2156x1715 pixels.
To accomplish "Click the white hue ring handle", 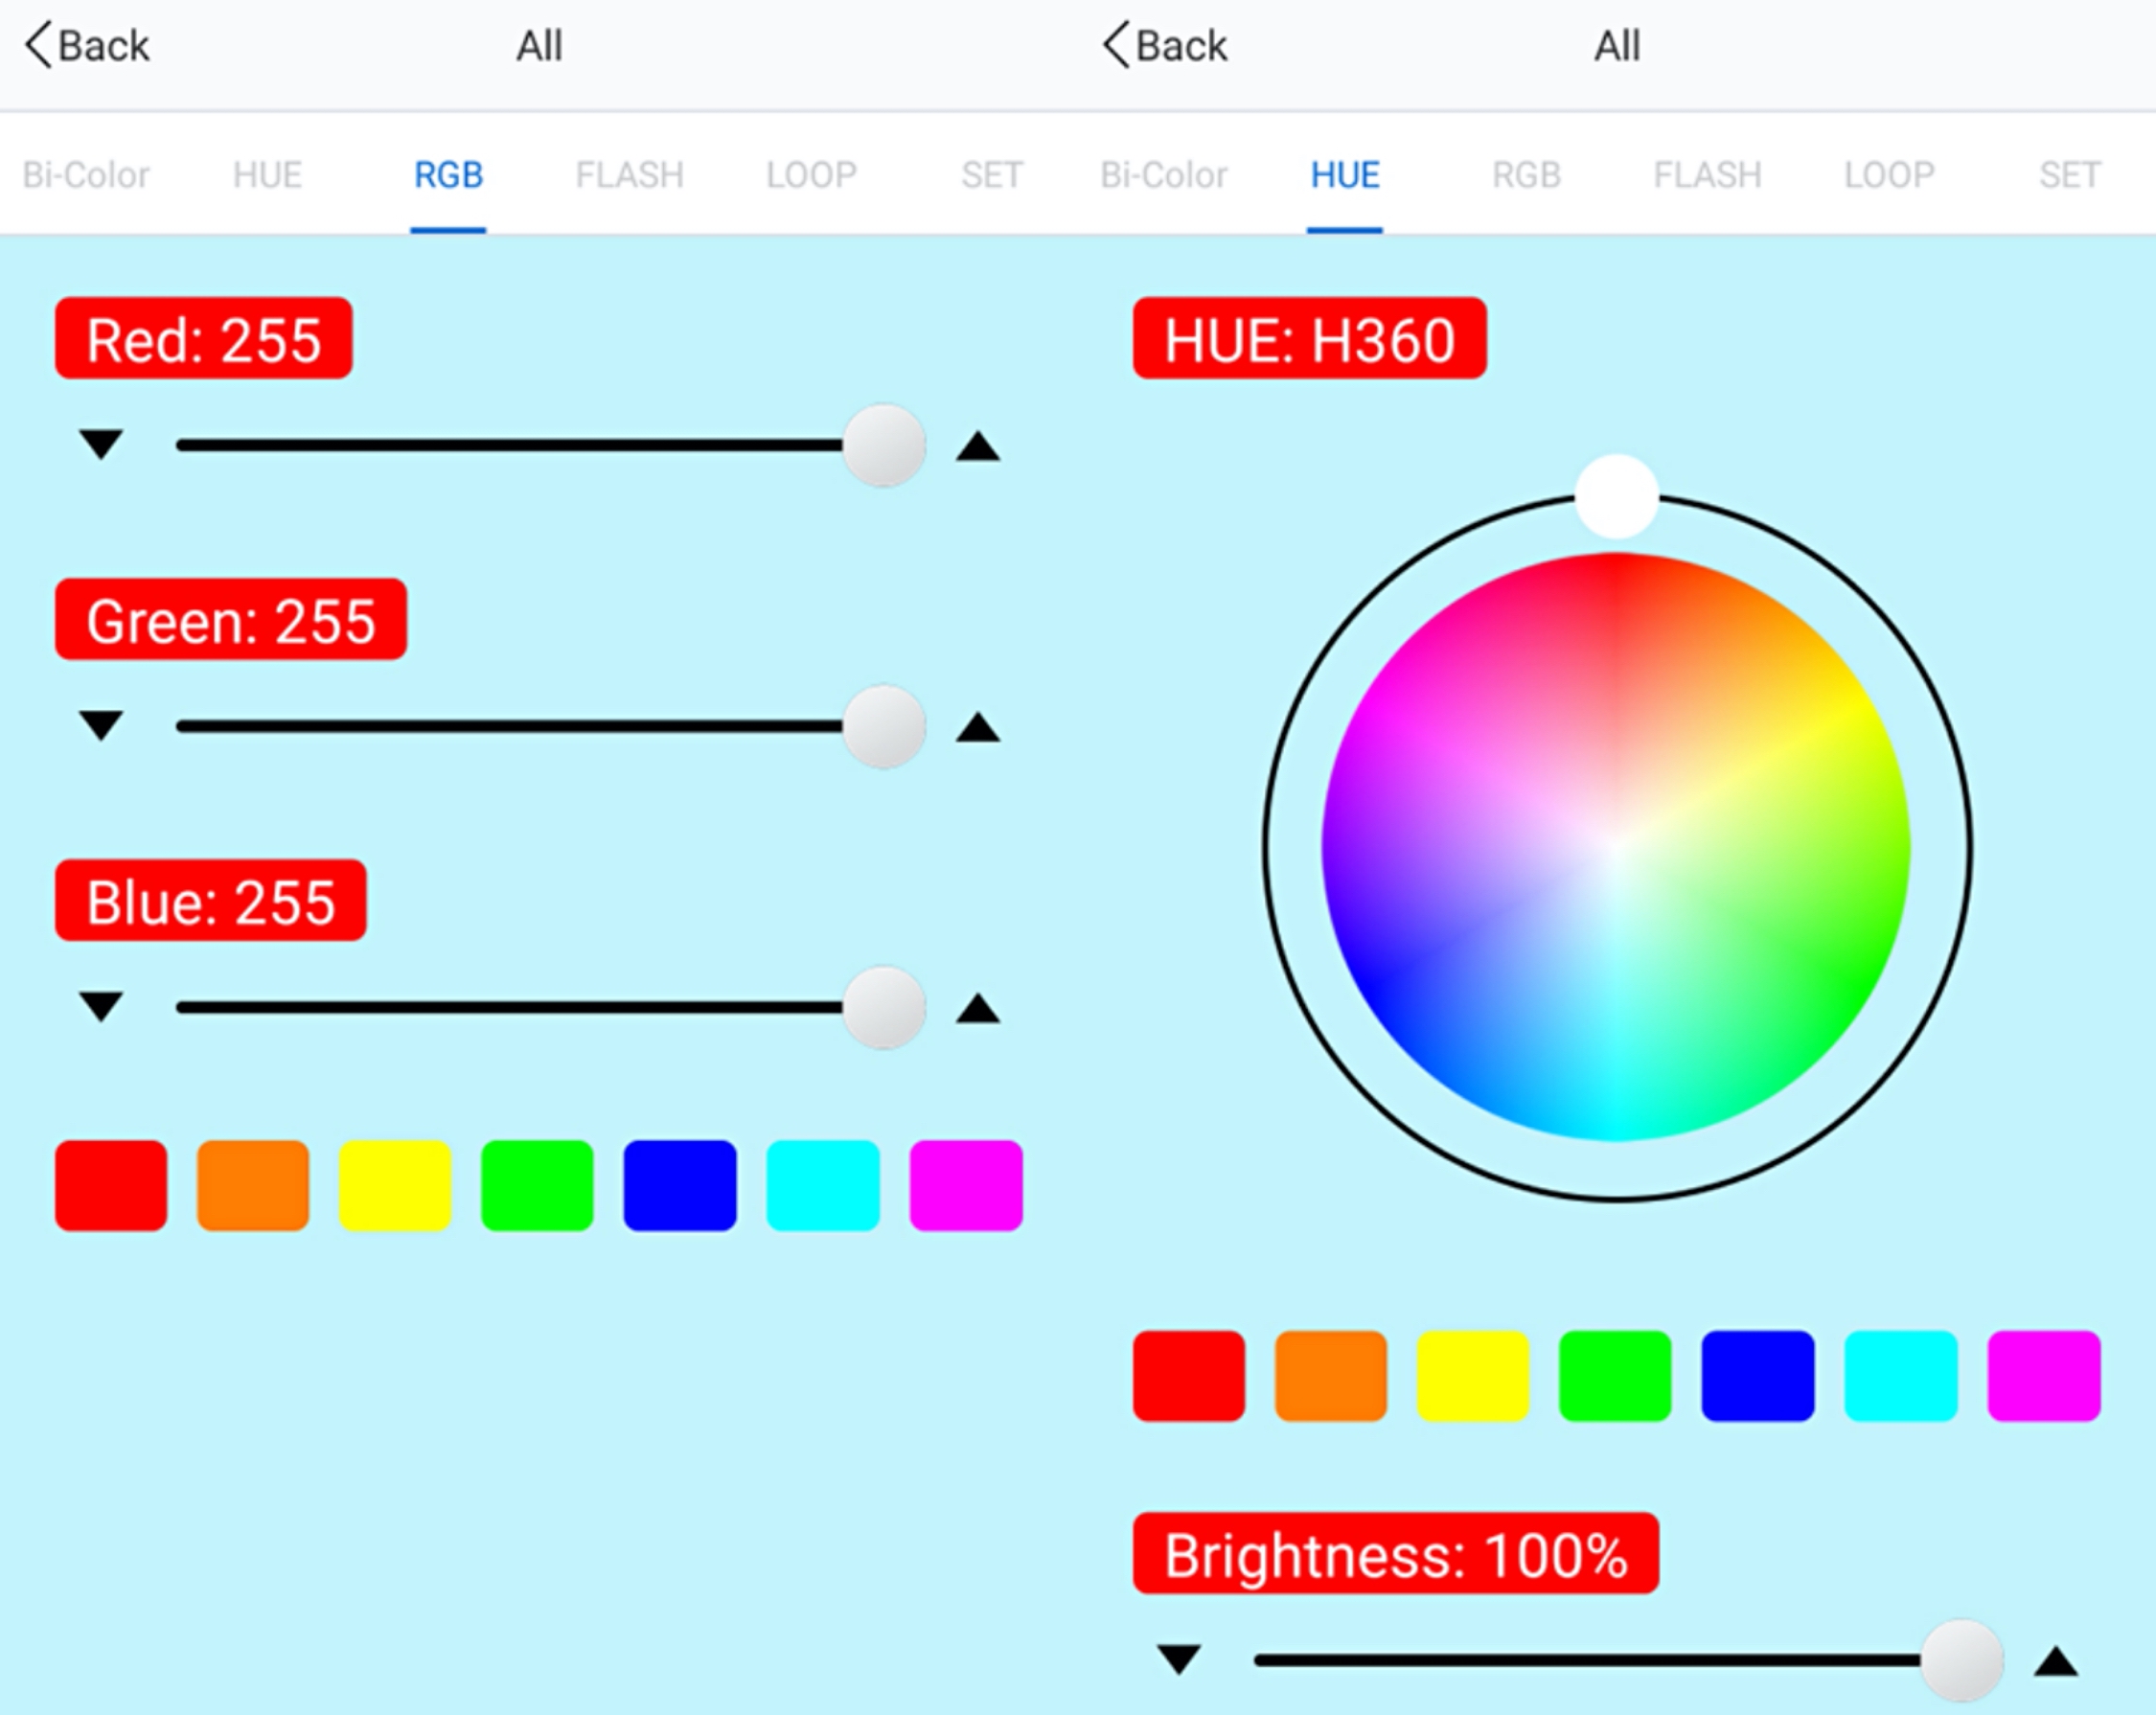I will tap(1616, 496).
